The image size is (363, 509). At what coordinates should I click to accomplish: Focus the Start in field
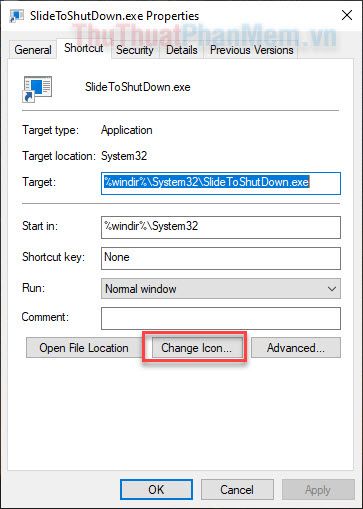[x=221, y=227]
